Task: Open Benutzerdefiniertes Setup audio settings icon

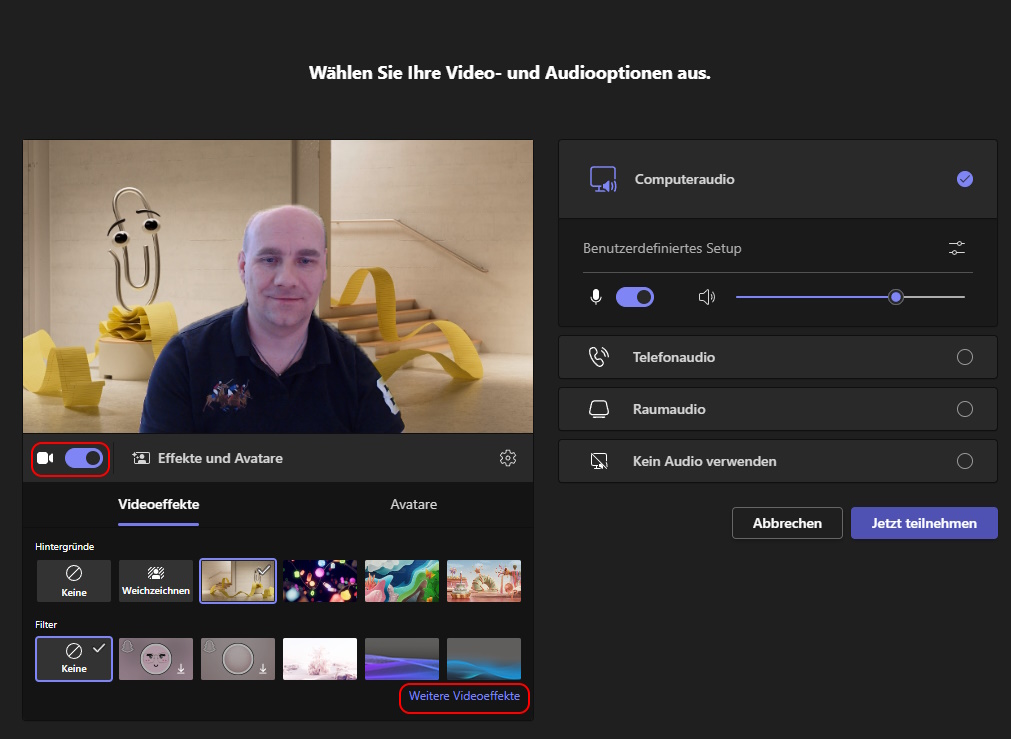Action: coord(957,248)
